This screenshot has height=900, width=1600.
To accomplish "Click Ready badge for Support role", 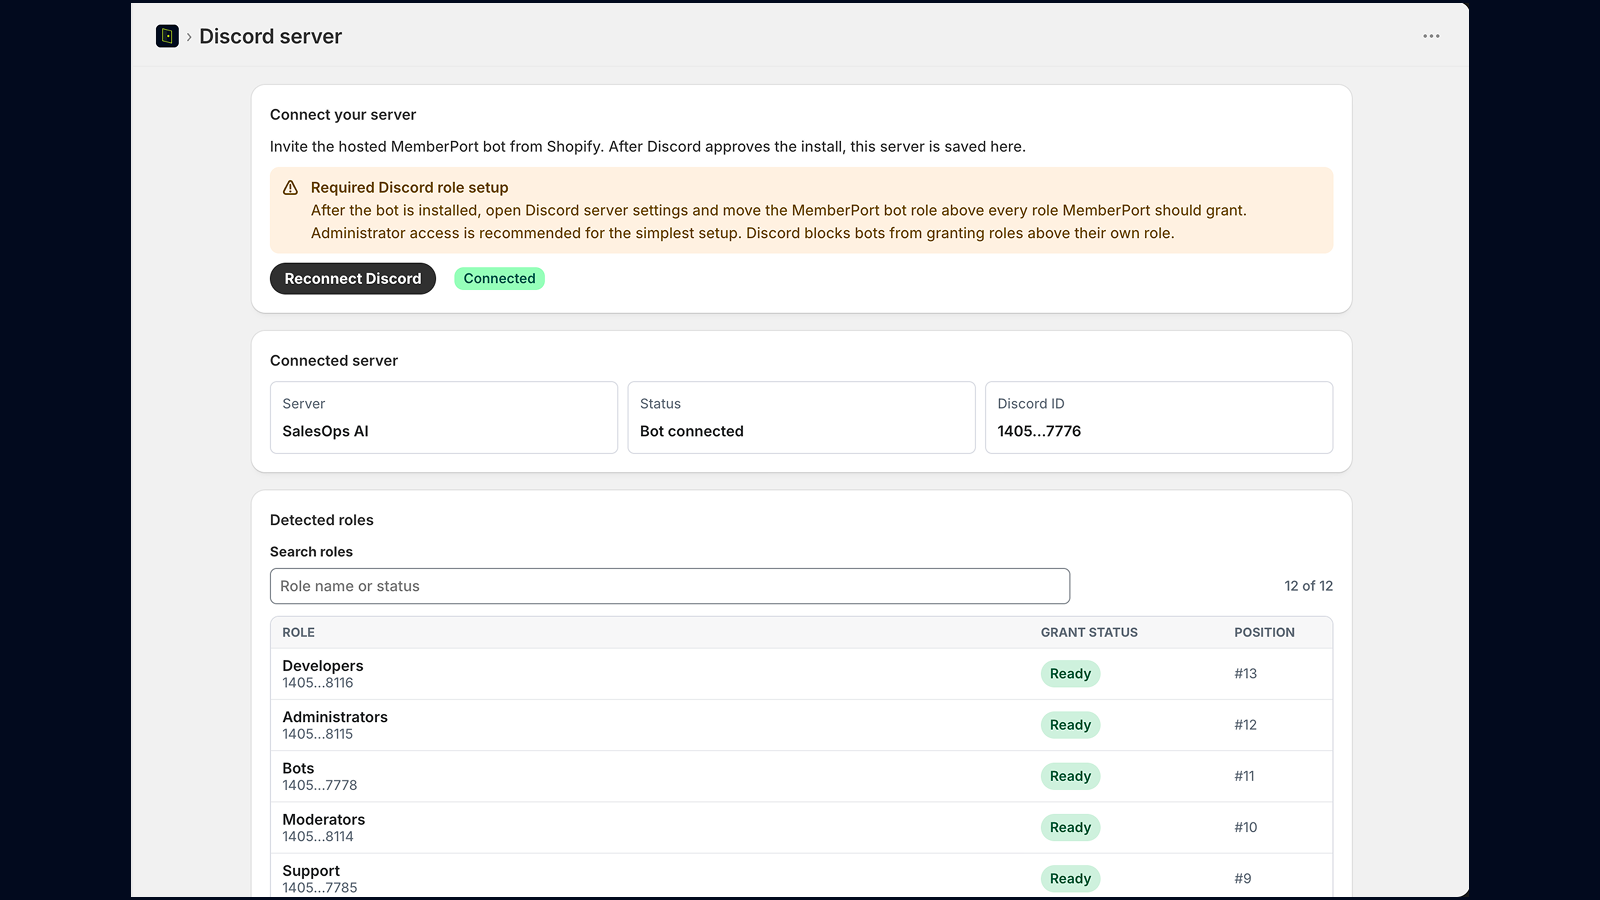I will tap(1070, 879).
